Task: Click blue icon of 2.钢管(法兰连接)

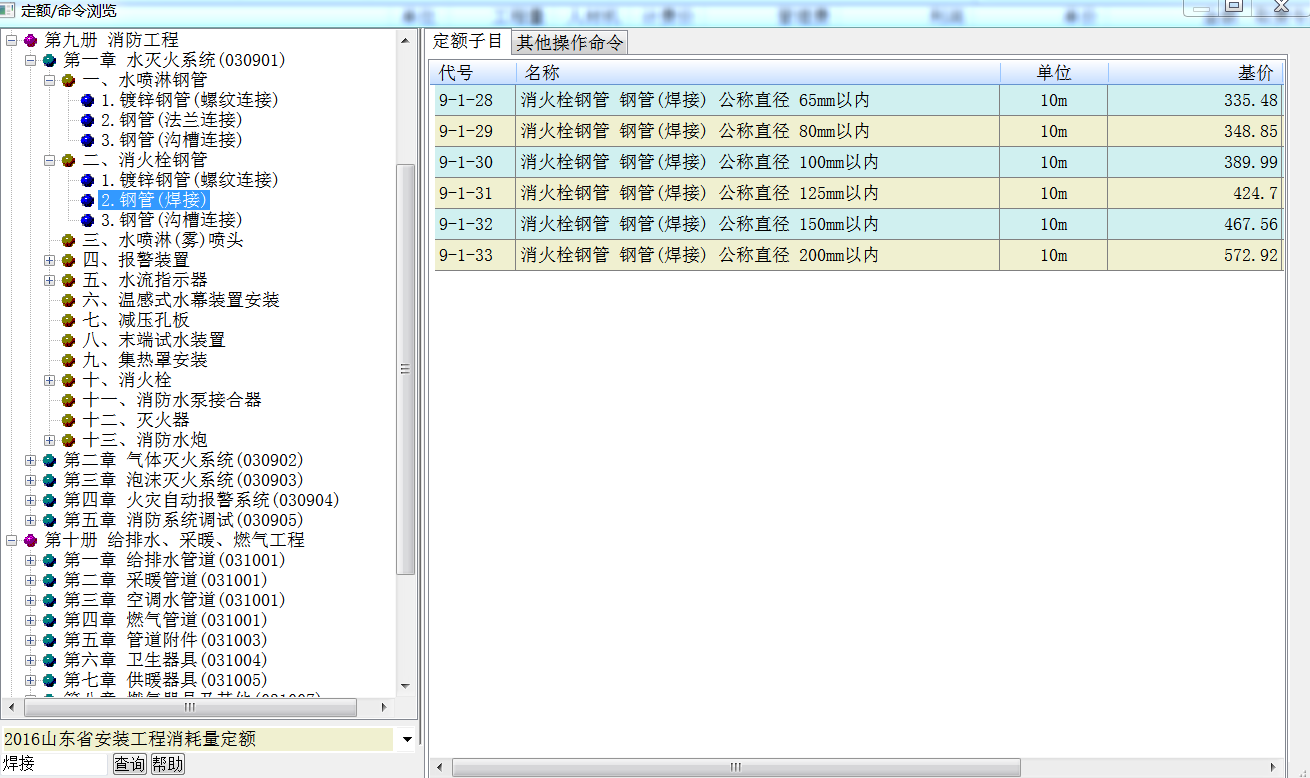Action: [x=87, y=121]
